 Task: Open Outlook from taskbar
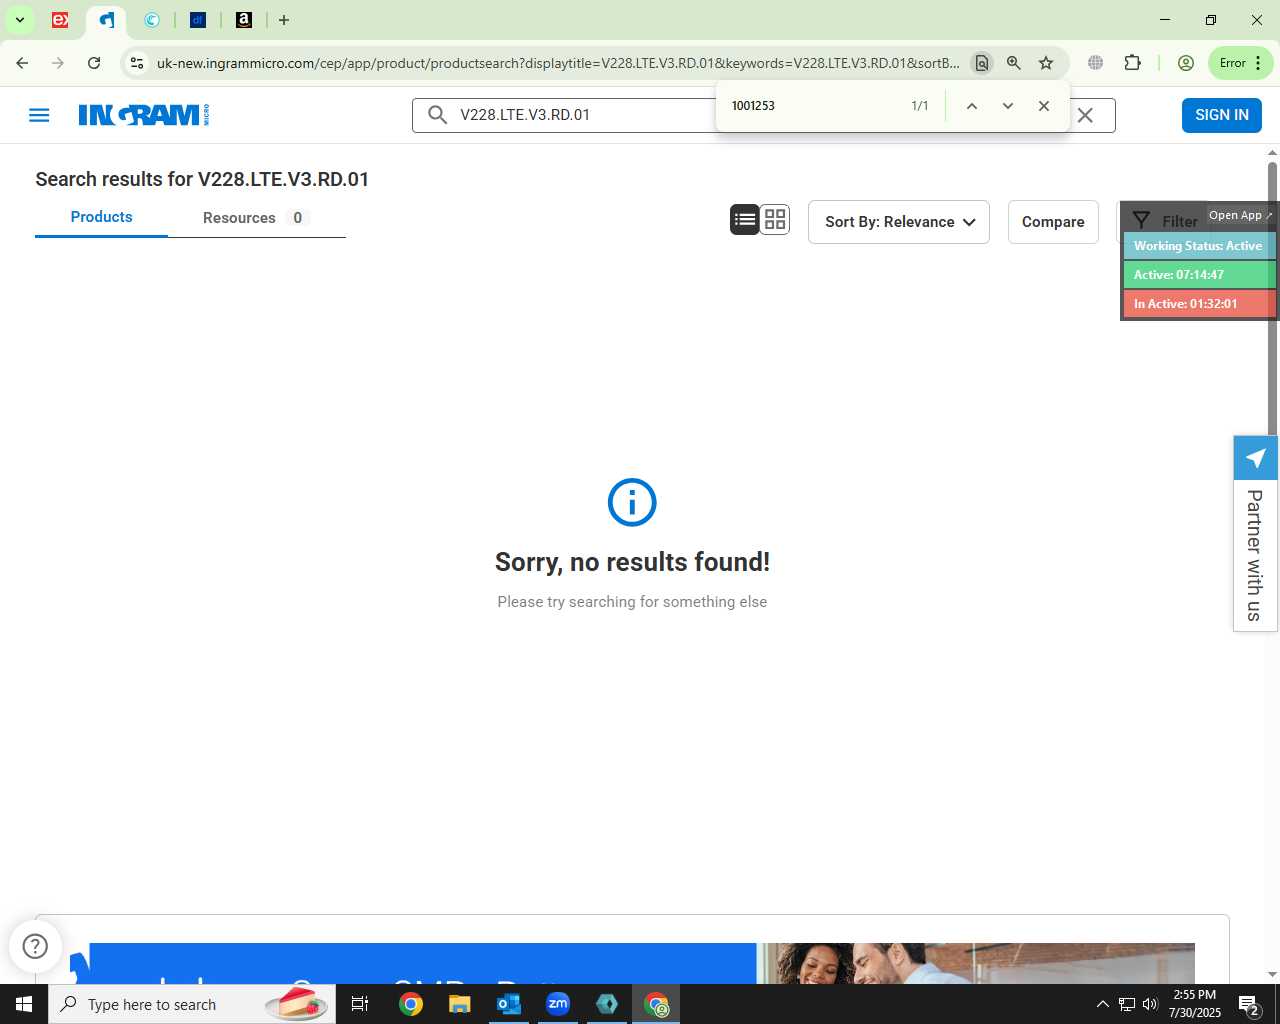tap(508, 1004)
